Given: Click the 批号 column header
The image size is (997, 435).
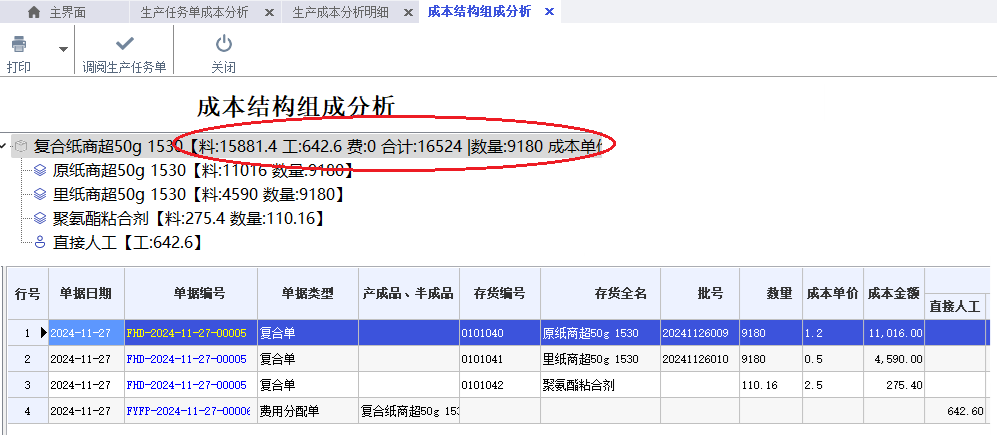Looking at the screenshot, I should pyautogui.click(x=700, y=294).
